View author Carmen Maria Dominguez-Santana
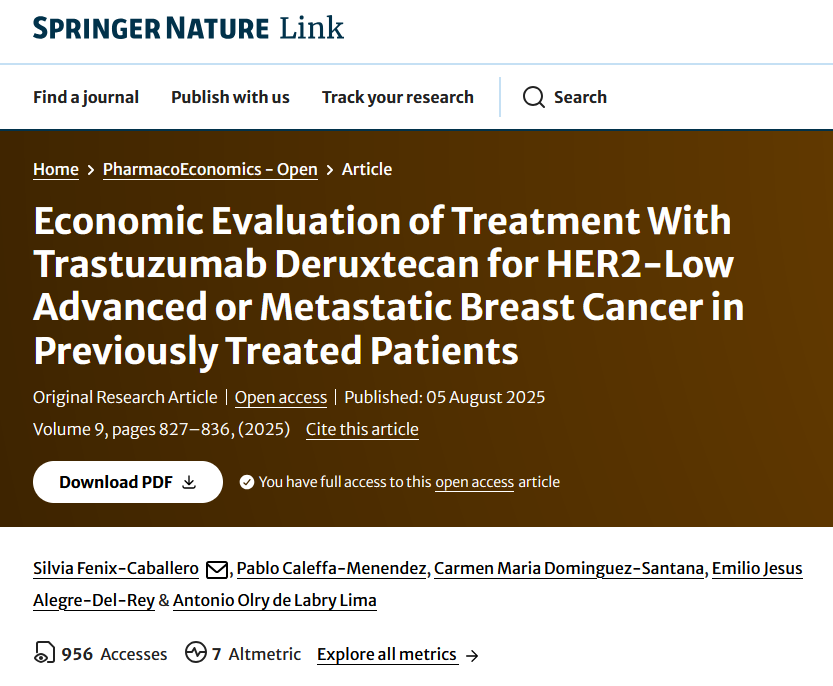This screenshot has height=686, width=833. pos(570,569)
